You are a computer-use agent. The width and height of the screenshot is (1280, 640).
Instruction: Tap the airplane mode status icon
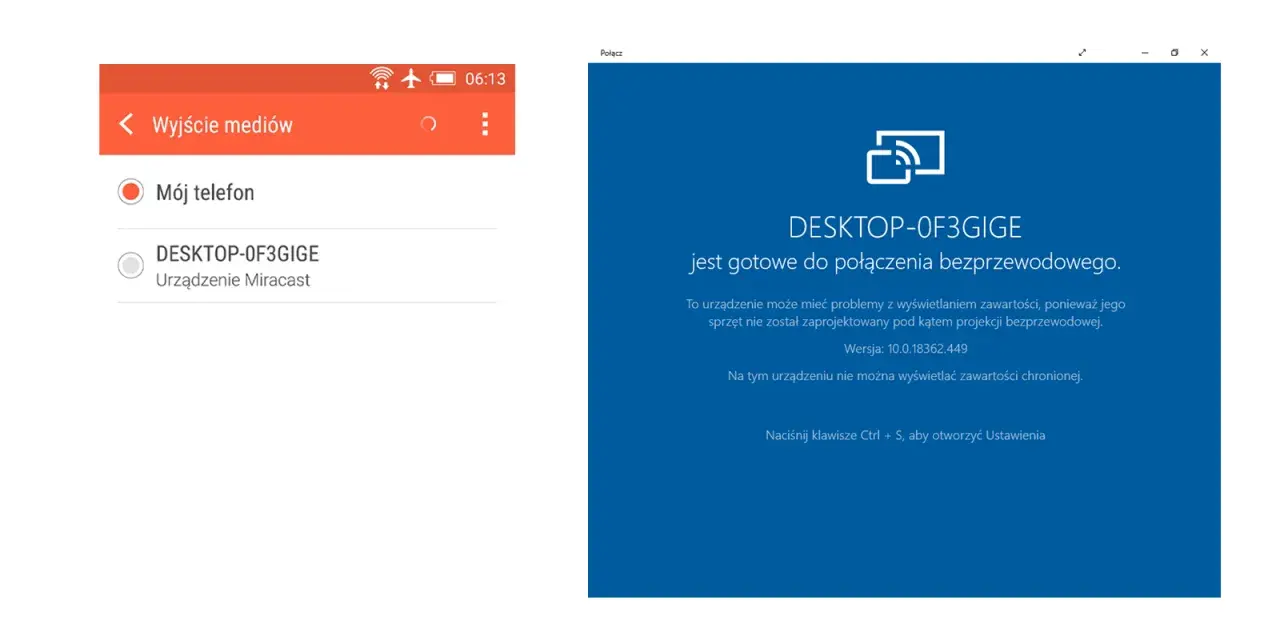(x=410, y=78)
